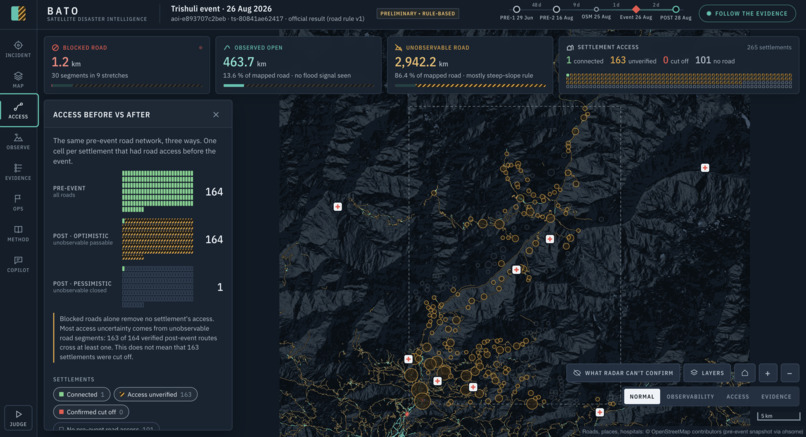Switch map mode to Normal
Screen dimensions: 806x437
(642, 396)
